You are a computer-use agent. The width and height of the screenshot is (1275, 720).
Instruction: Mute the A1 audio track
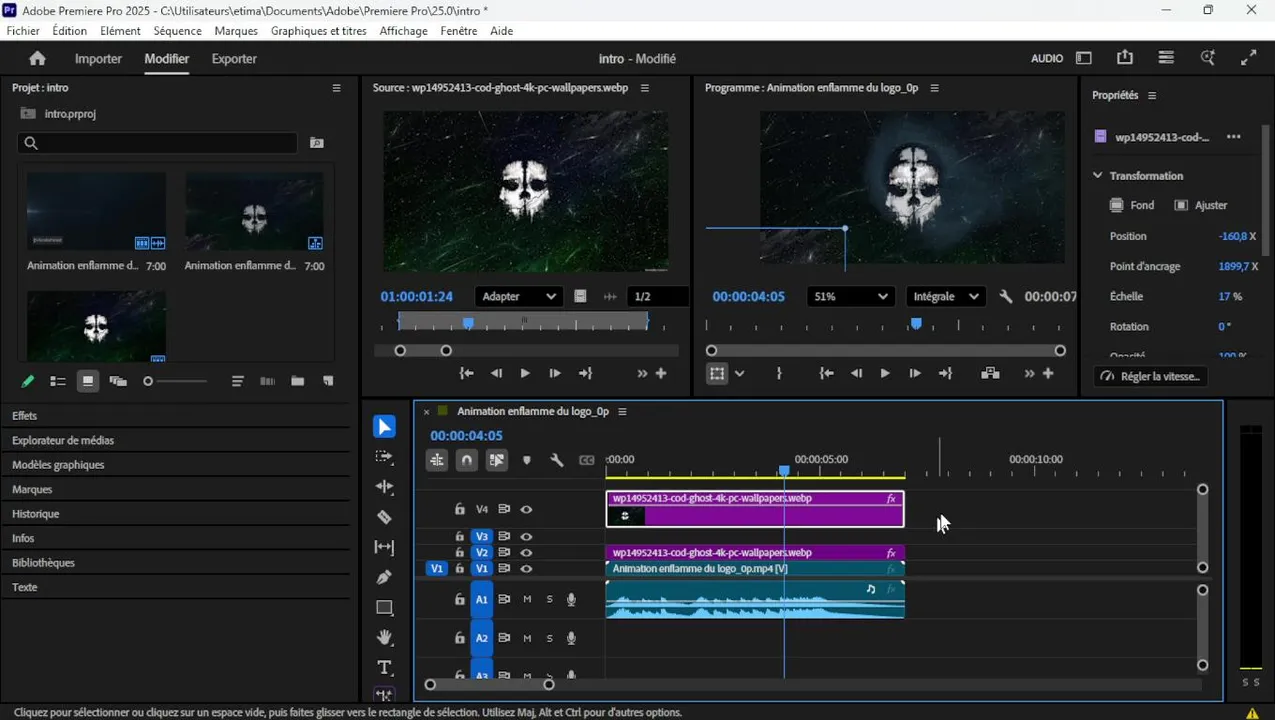(x=527, y=599)
